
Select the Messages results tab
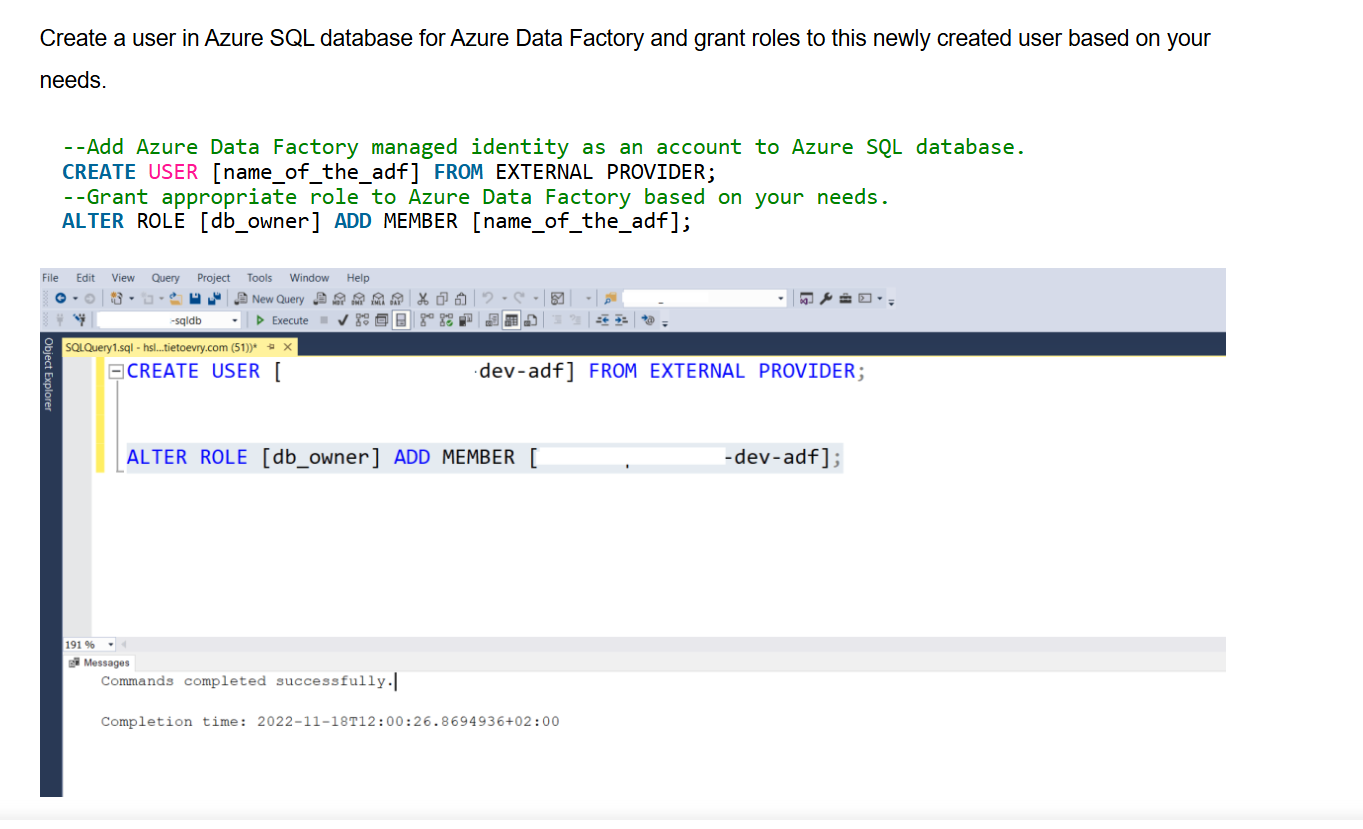[x=100, y=662]
